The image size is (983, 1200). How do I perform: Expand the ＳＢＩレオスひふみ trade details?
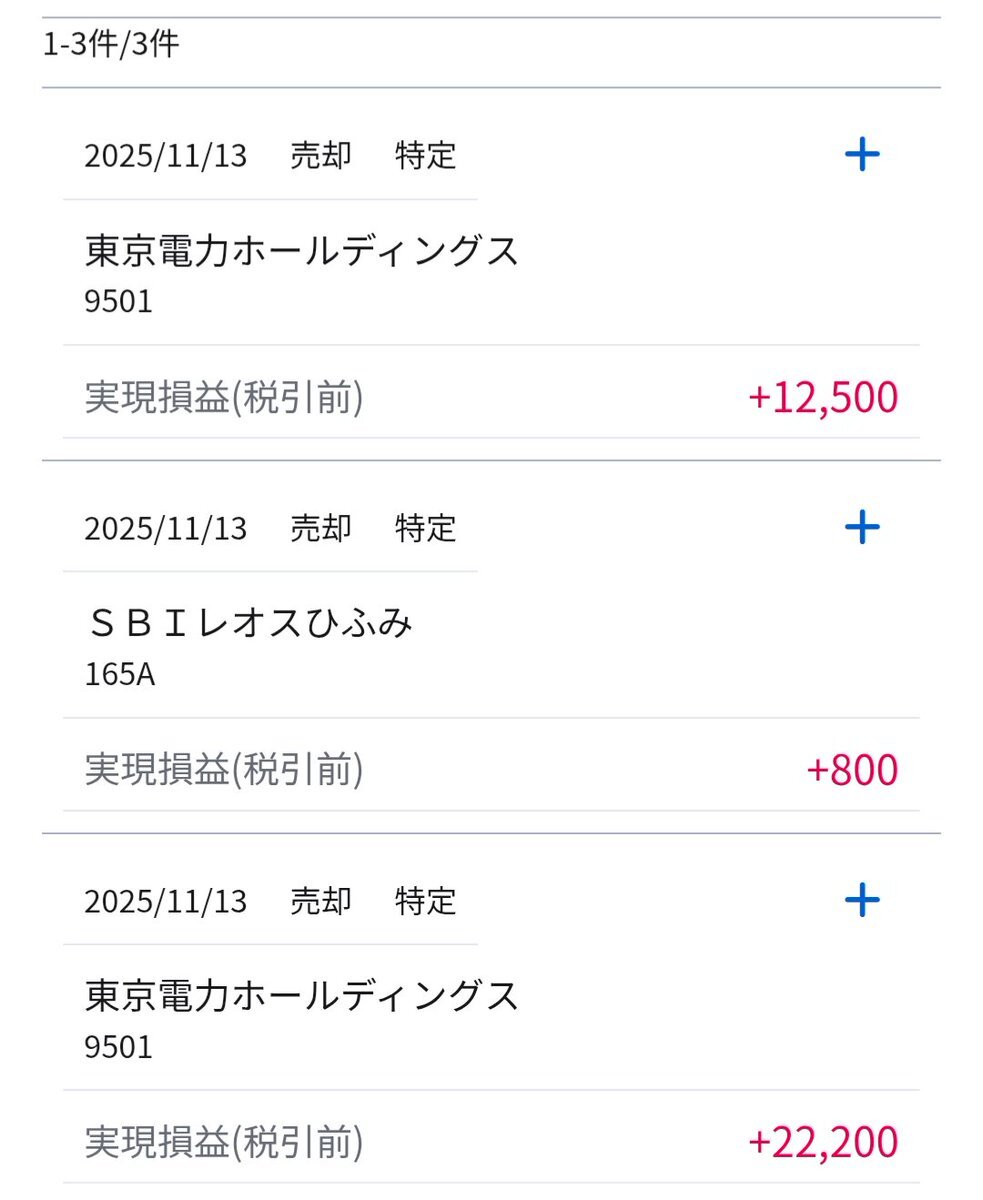tap(861, 527)
